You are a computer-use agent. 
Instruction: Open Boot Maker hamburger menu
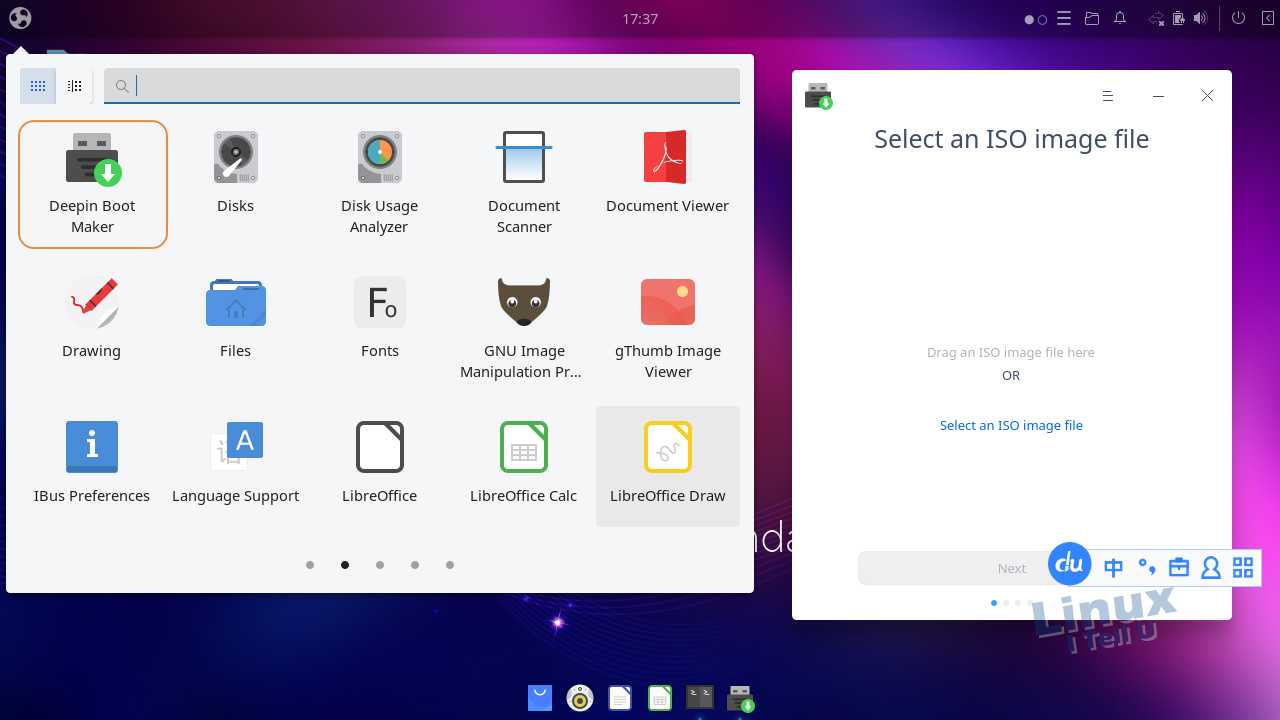tap(1107, 96)
